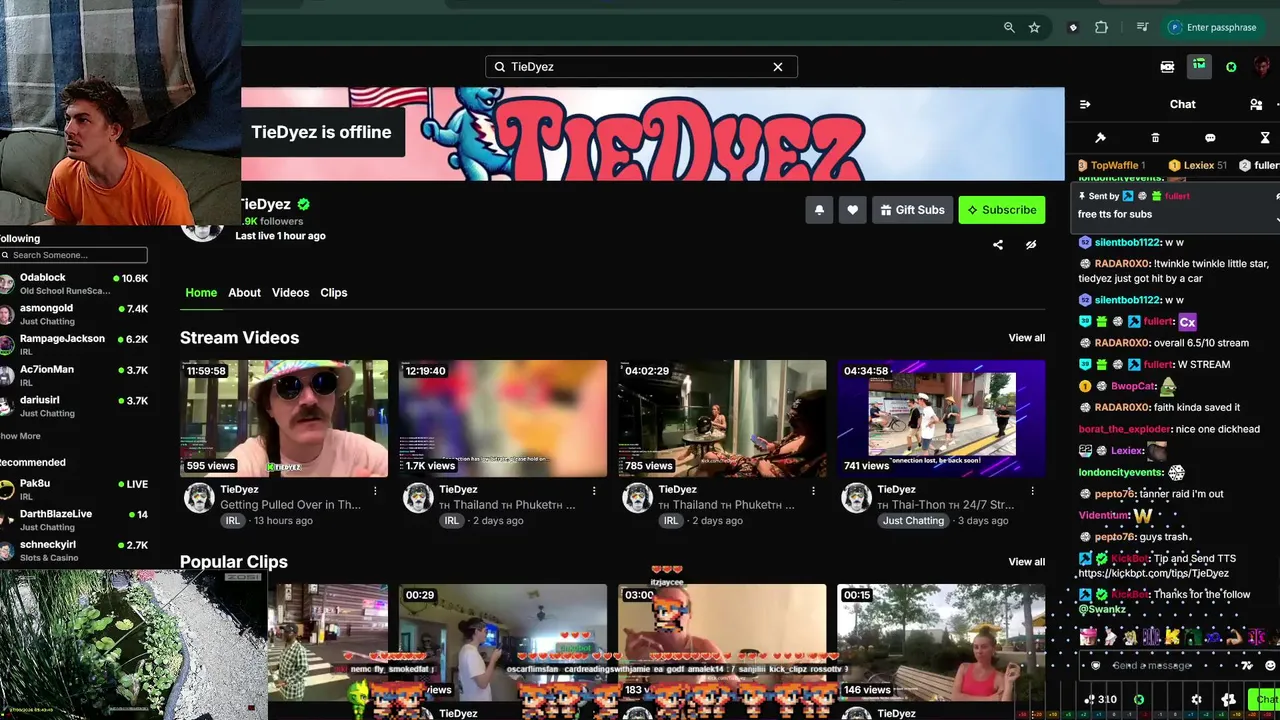Open the emoji picker in chat input
The image size is (1280, 720).
1270,666
